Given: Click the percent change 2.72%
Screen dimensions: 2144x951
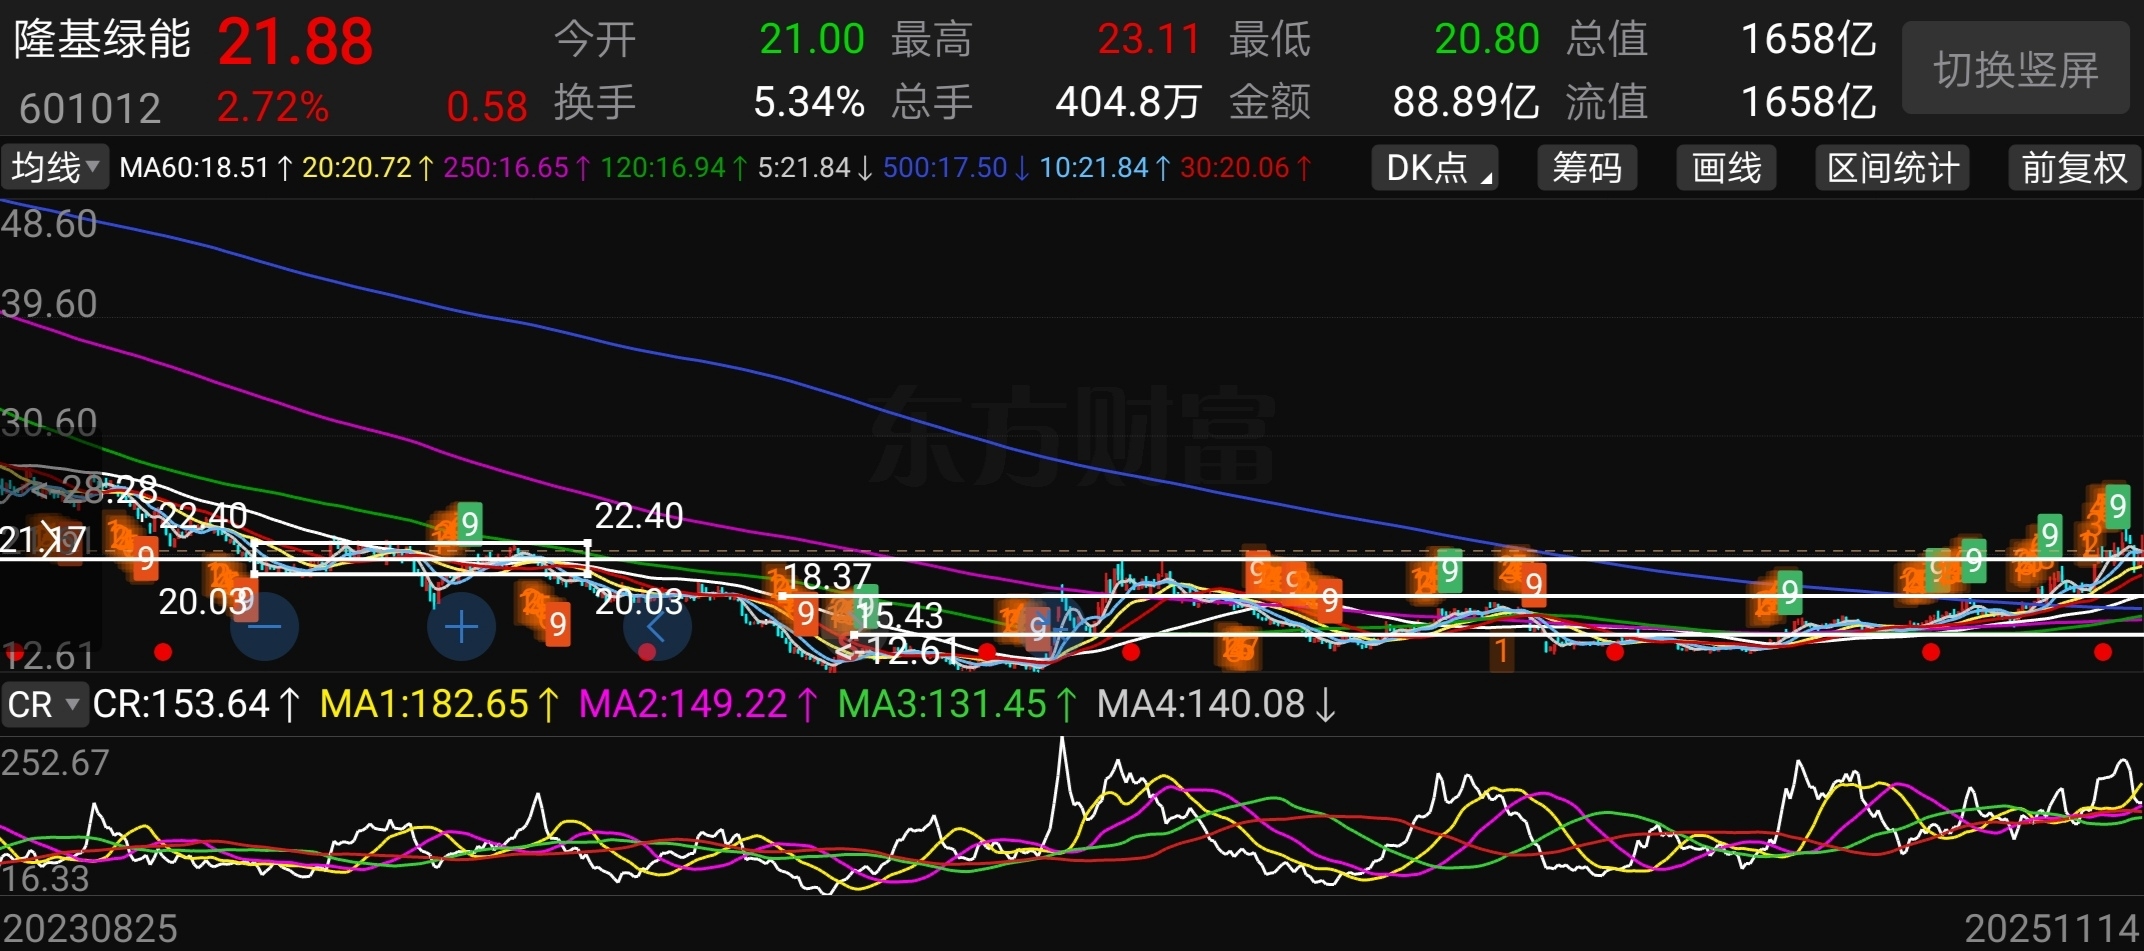Looking at the screenshot, I should pyautogui.click(x=273, y=107).
